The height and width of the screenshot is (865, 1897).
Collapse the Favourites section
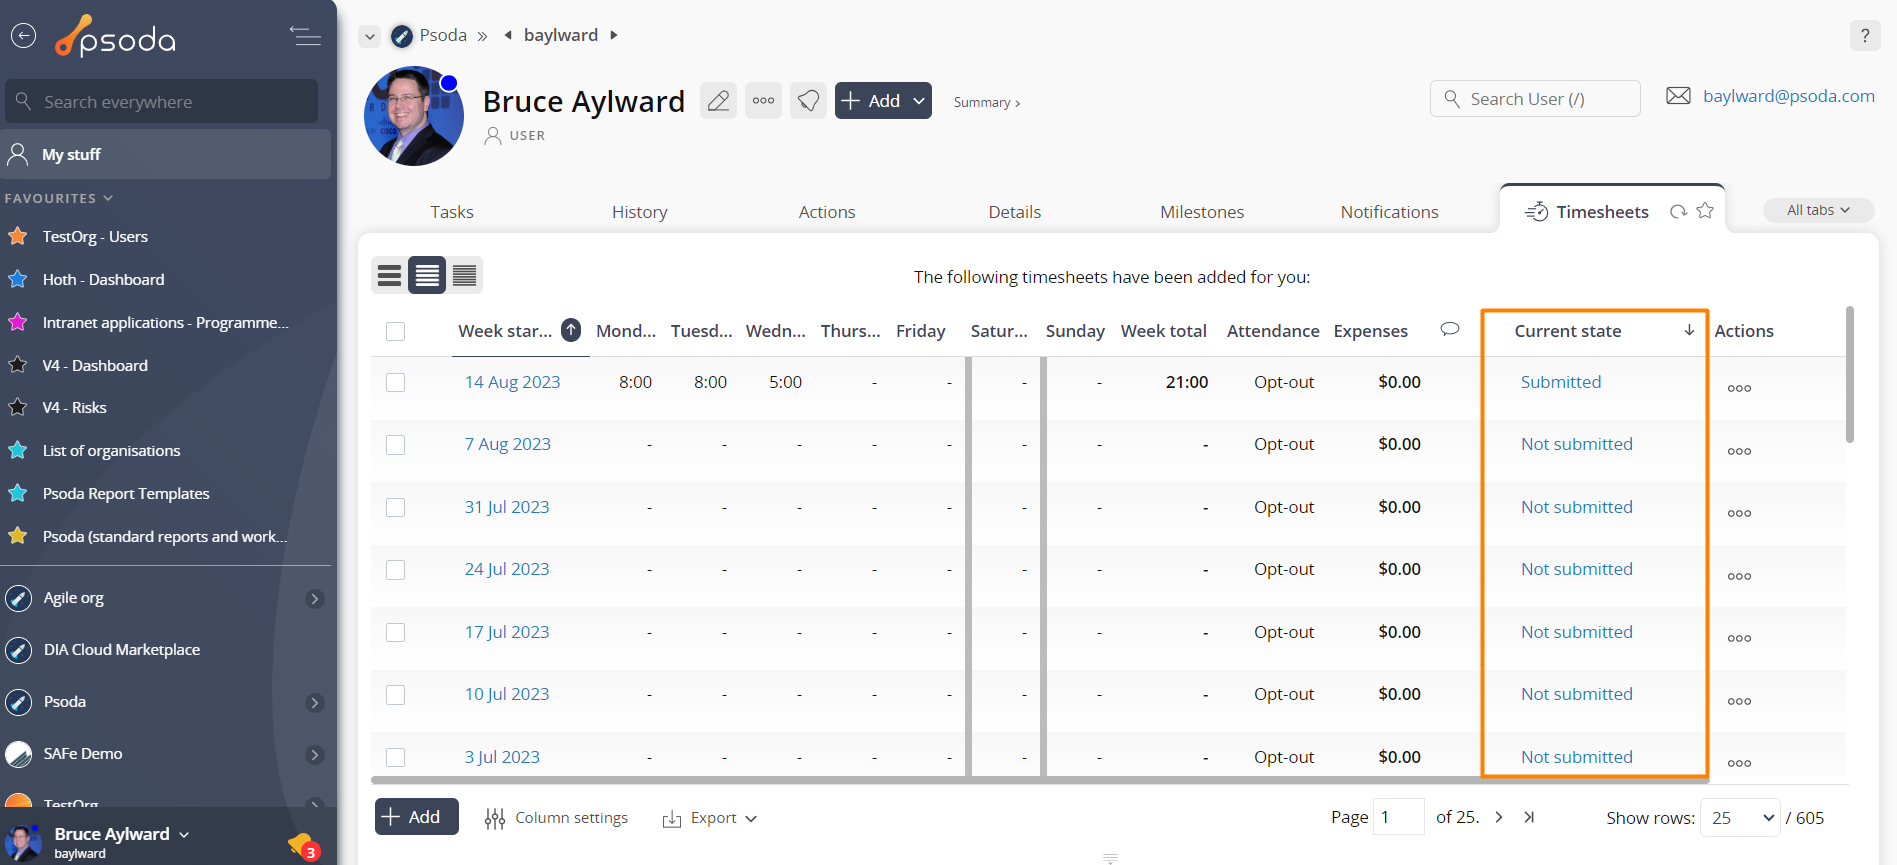[x=58, y=198]
